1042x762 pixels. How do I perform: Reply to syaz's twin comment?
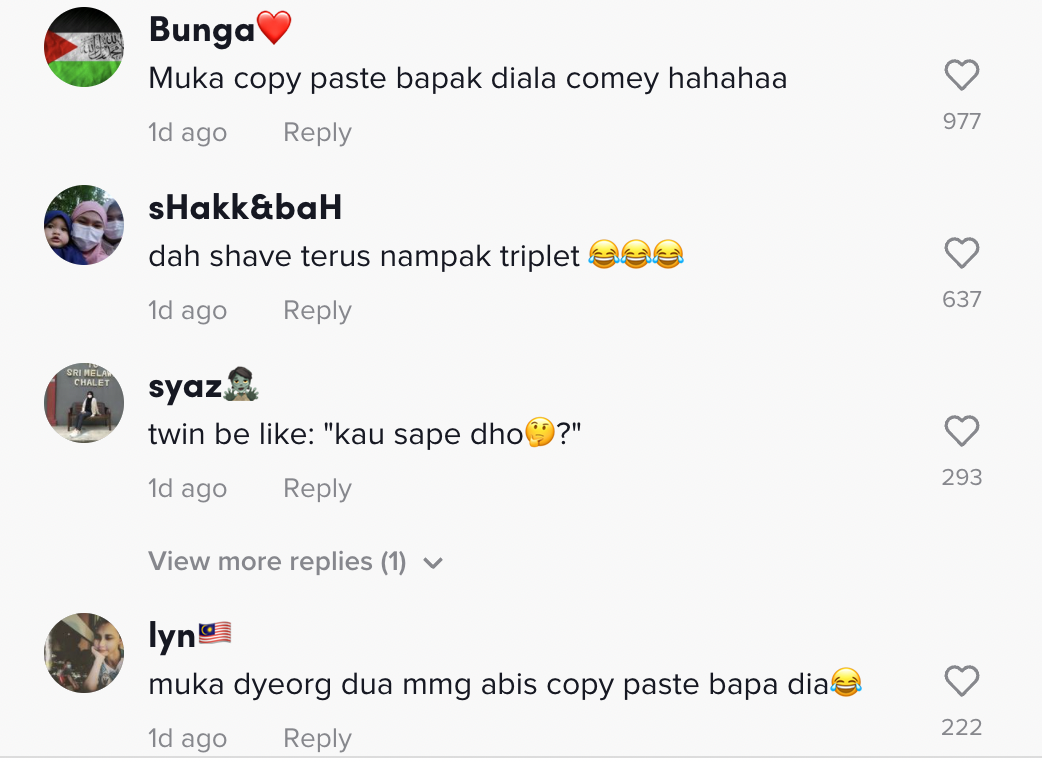pyautogui.click(x=317, y=488)
